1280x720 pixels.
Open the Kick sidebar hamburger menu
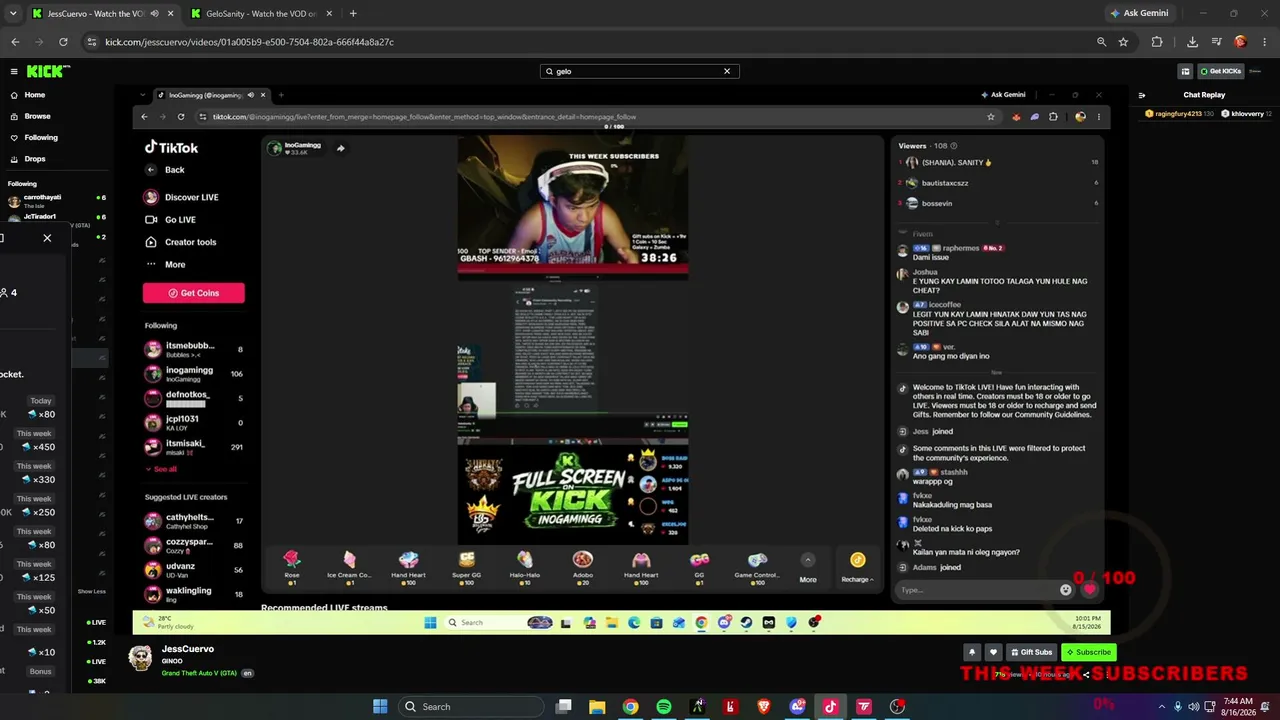click(14, 71)
